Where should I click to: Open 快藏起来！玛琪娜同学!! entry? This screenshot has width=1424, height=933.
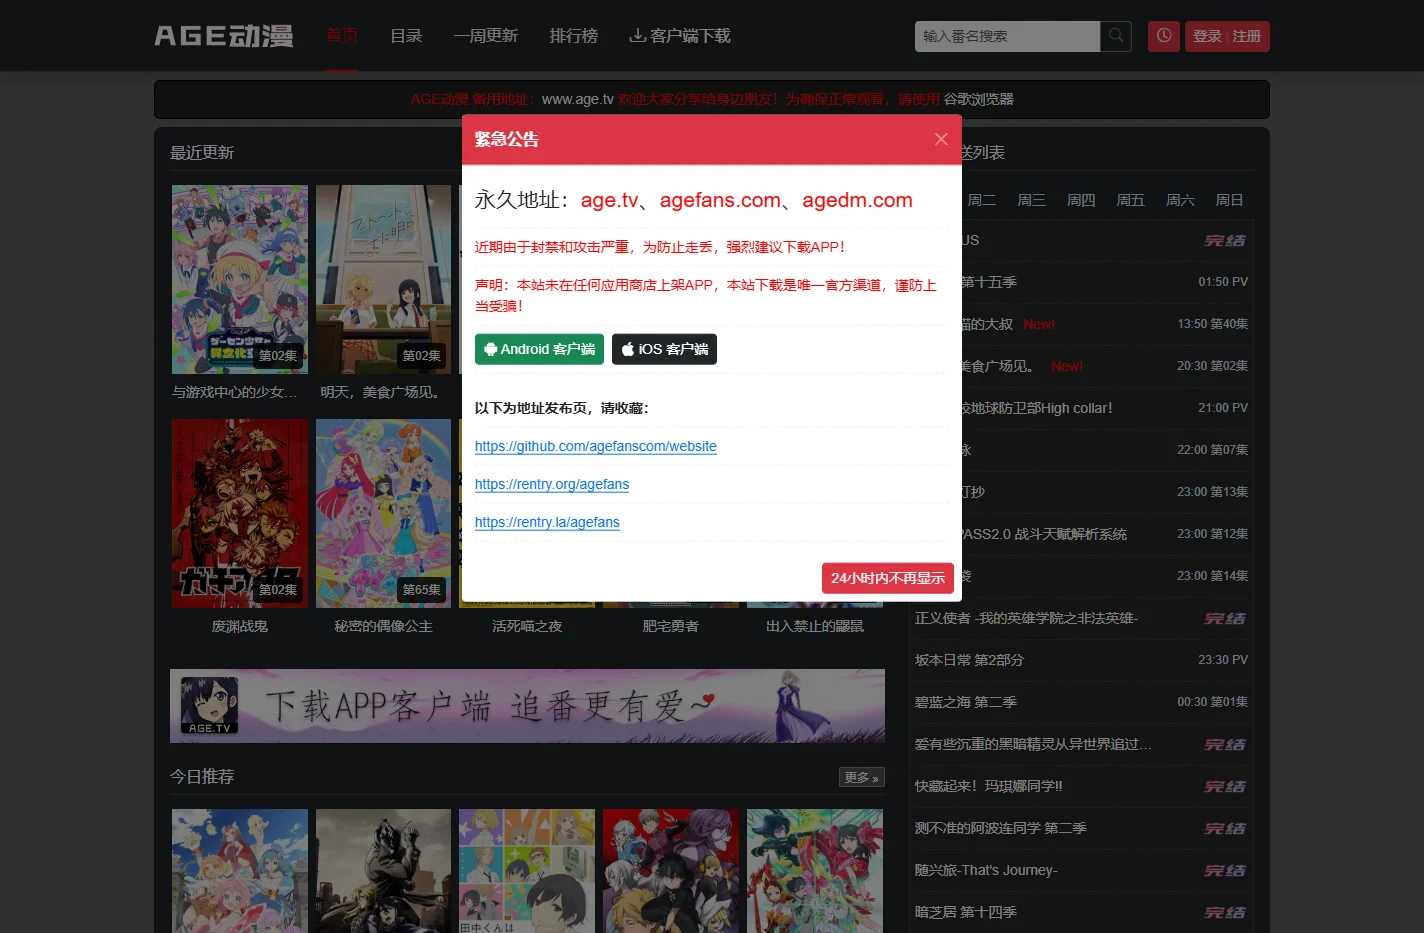point(989,786)
